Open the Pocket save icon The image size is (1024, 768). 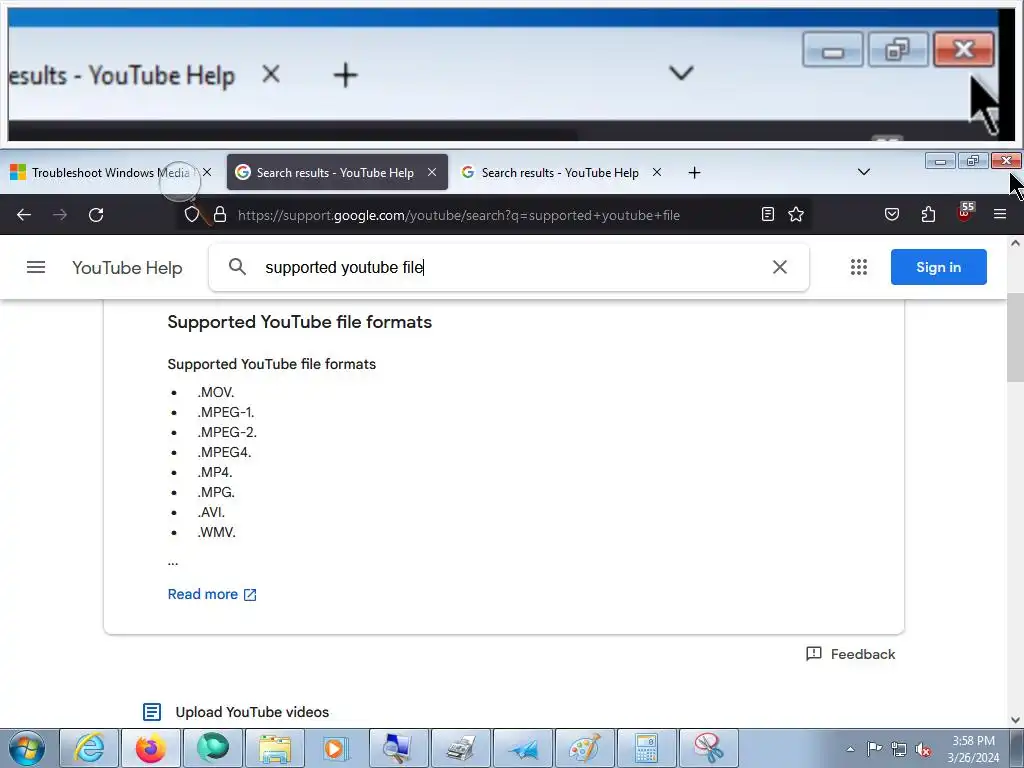coord(892,214)
